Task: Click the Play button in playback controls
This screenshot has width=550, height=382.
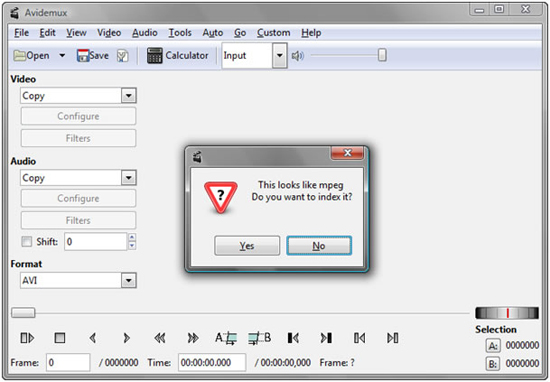Action: (27, 338)
